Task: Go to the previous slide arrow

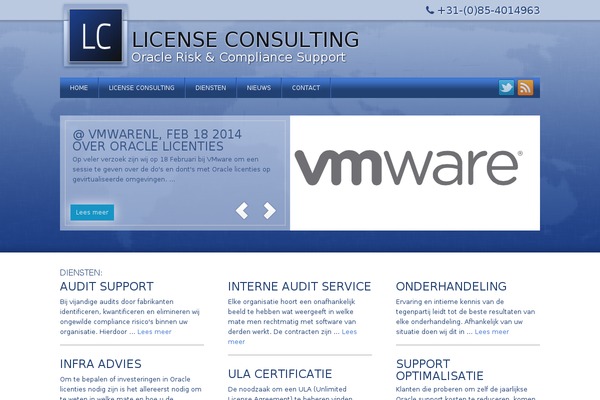Action: click(x=242, y=211)
